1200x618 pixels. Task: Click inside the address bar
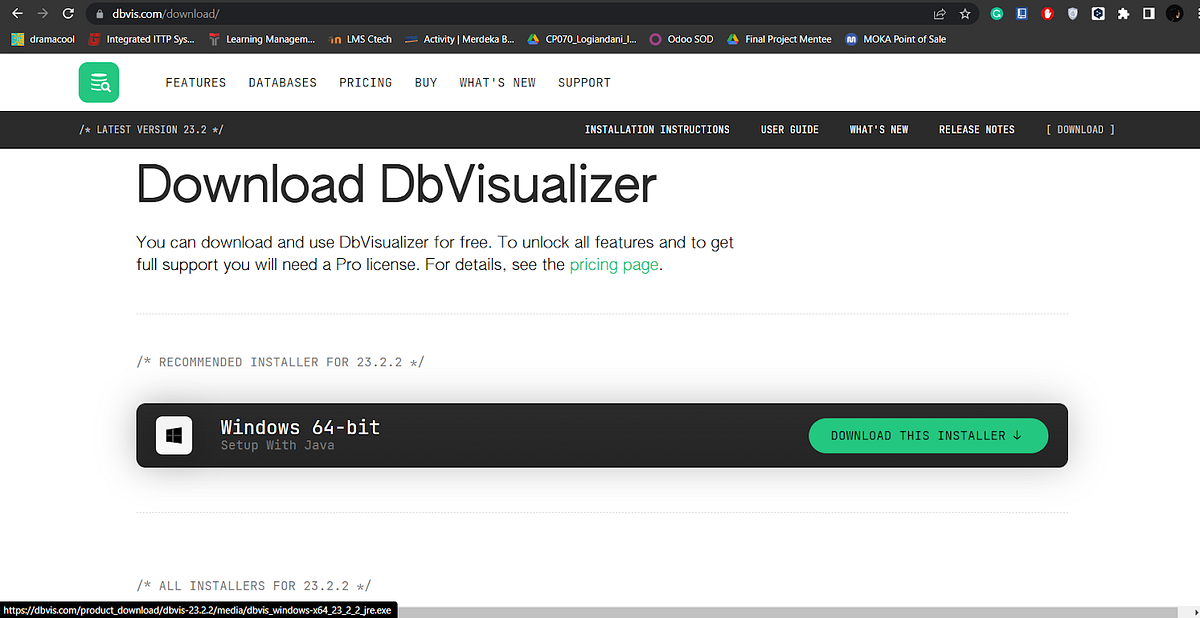tap(300, 13)
